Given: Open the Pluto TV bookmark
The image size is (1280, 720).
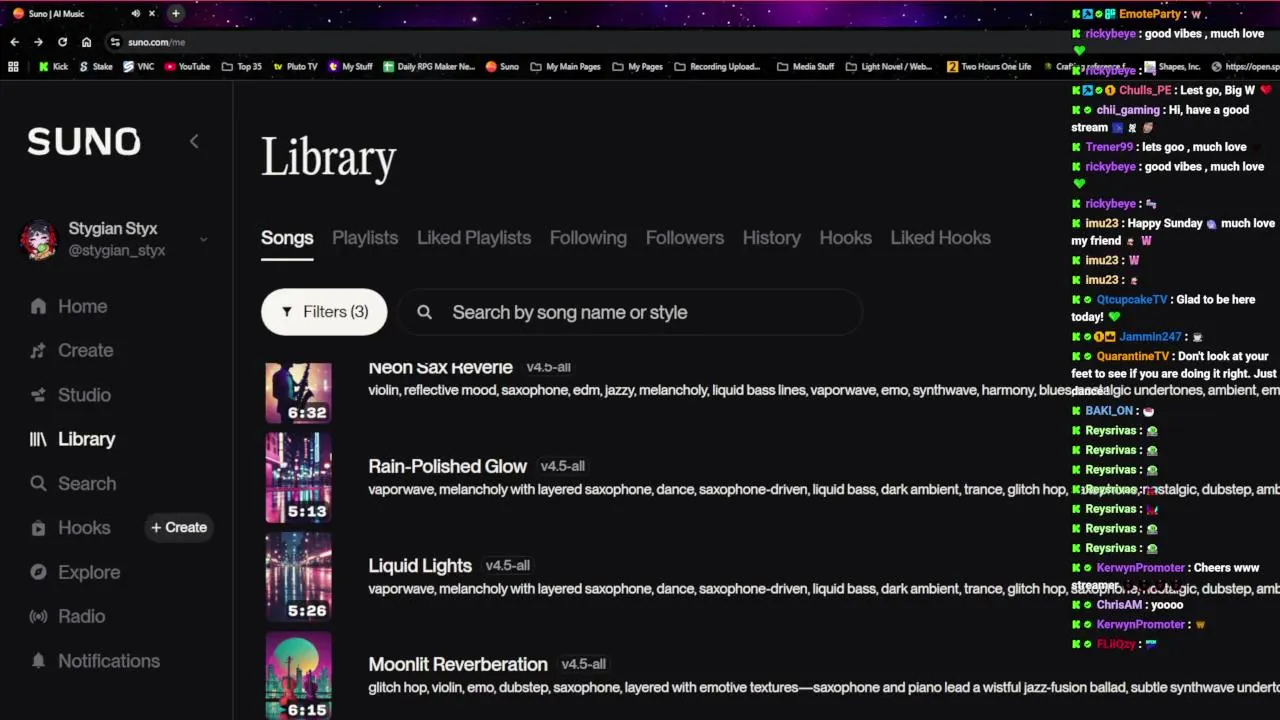Looking at the screenshot, I should 295,67.
